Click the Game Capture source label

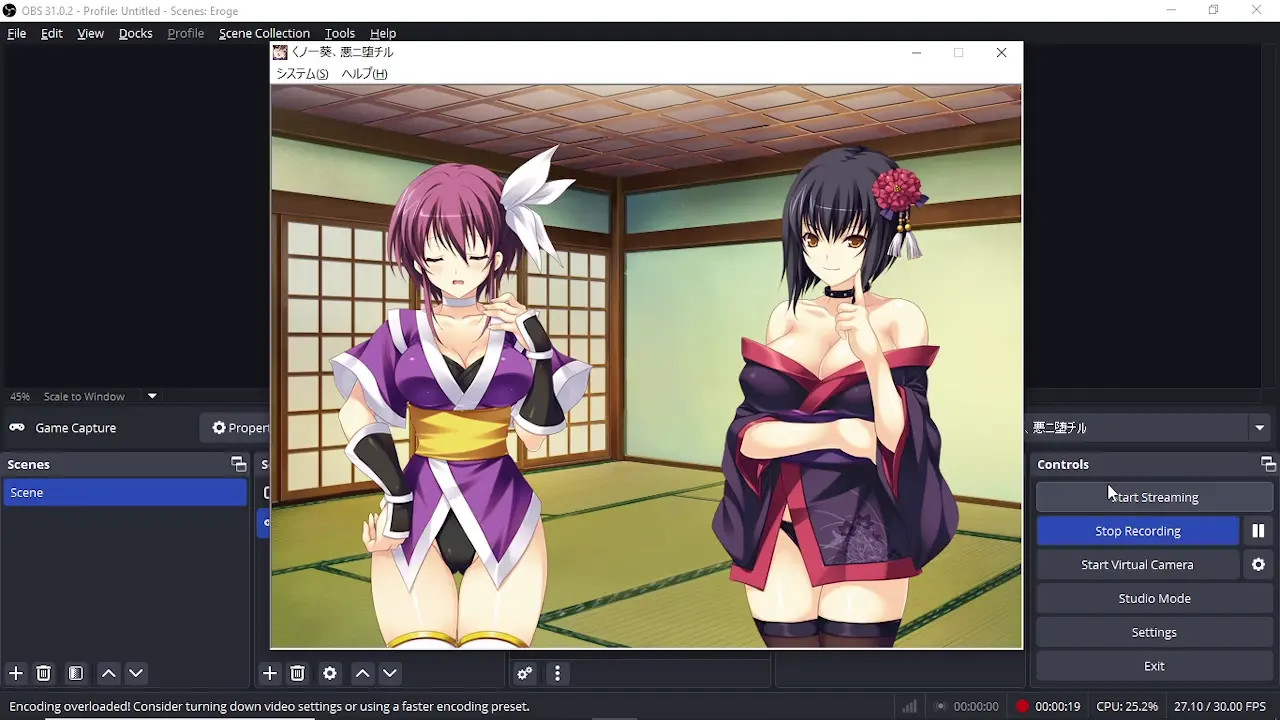76,428
